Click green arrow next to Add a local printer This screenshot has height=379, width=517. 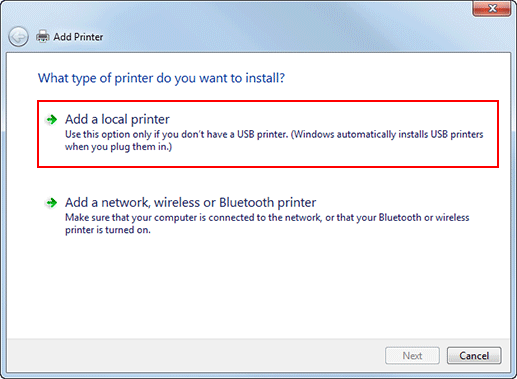(52, 119)
